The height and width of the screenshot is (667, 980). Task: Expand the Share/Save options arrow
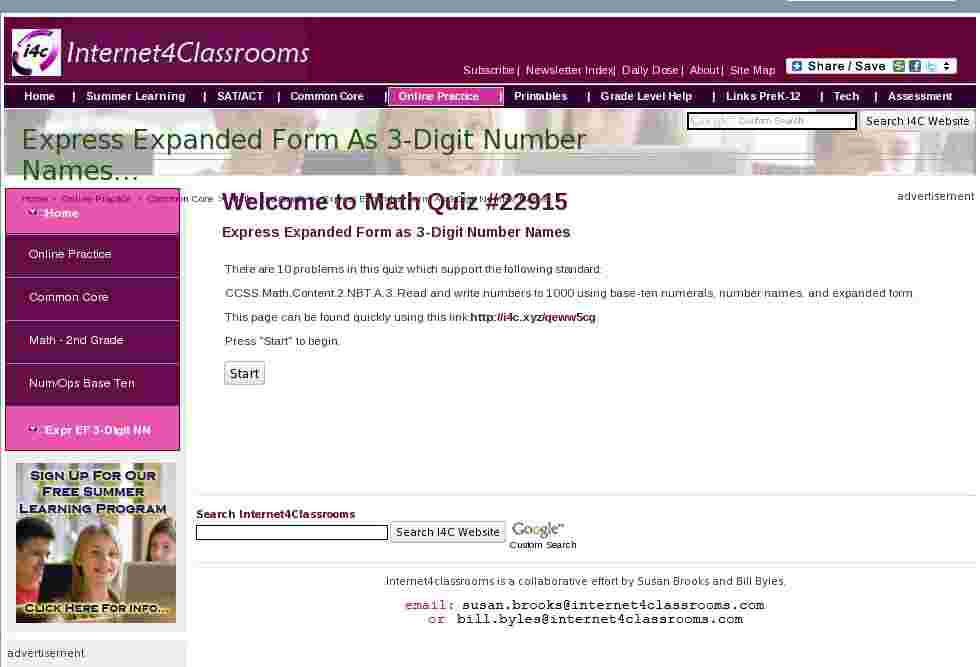[946, 66]
